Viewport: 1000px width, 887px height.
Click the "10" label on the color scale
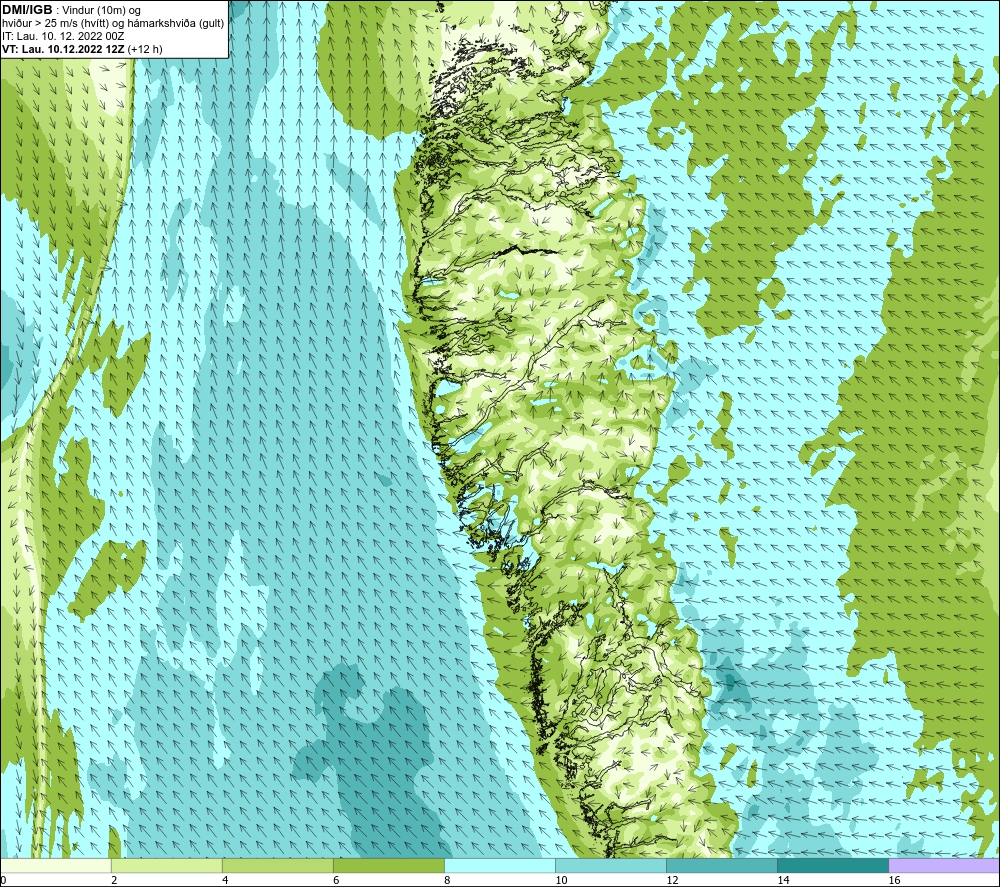pyautogui.click(x=561, y=881)
